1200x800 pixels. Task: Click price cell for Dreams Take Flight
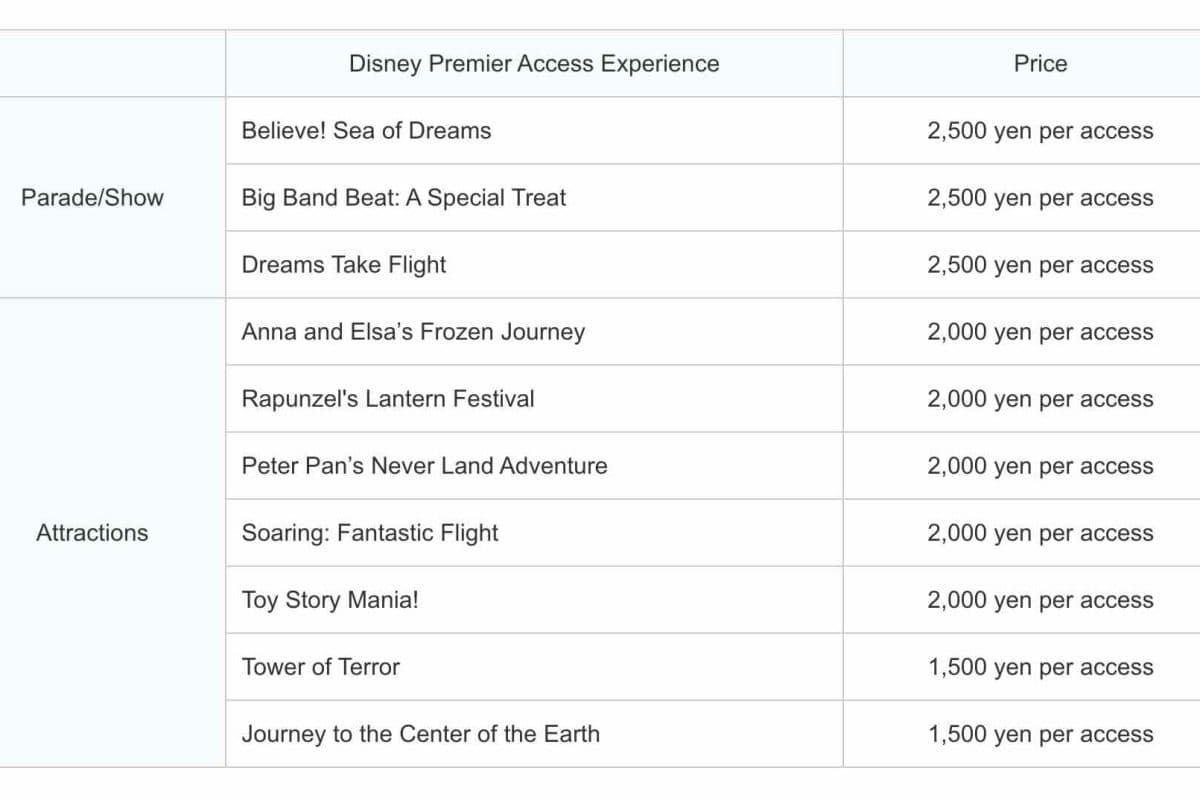click(1040, 265)
